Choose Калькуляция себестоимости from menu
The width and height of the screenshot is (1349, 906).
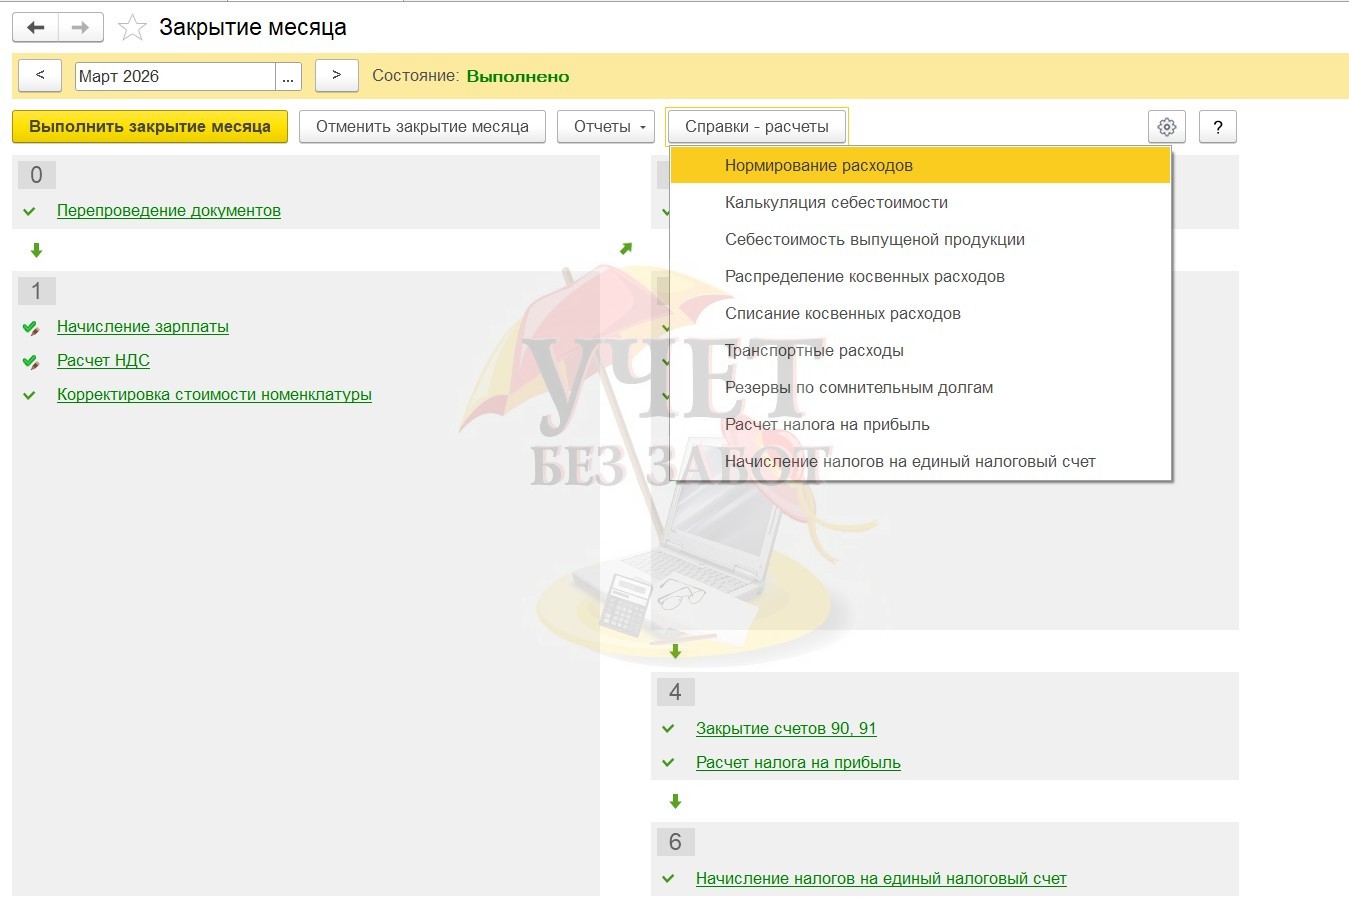[x=836, y=203]
